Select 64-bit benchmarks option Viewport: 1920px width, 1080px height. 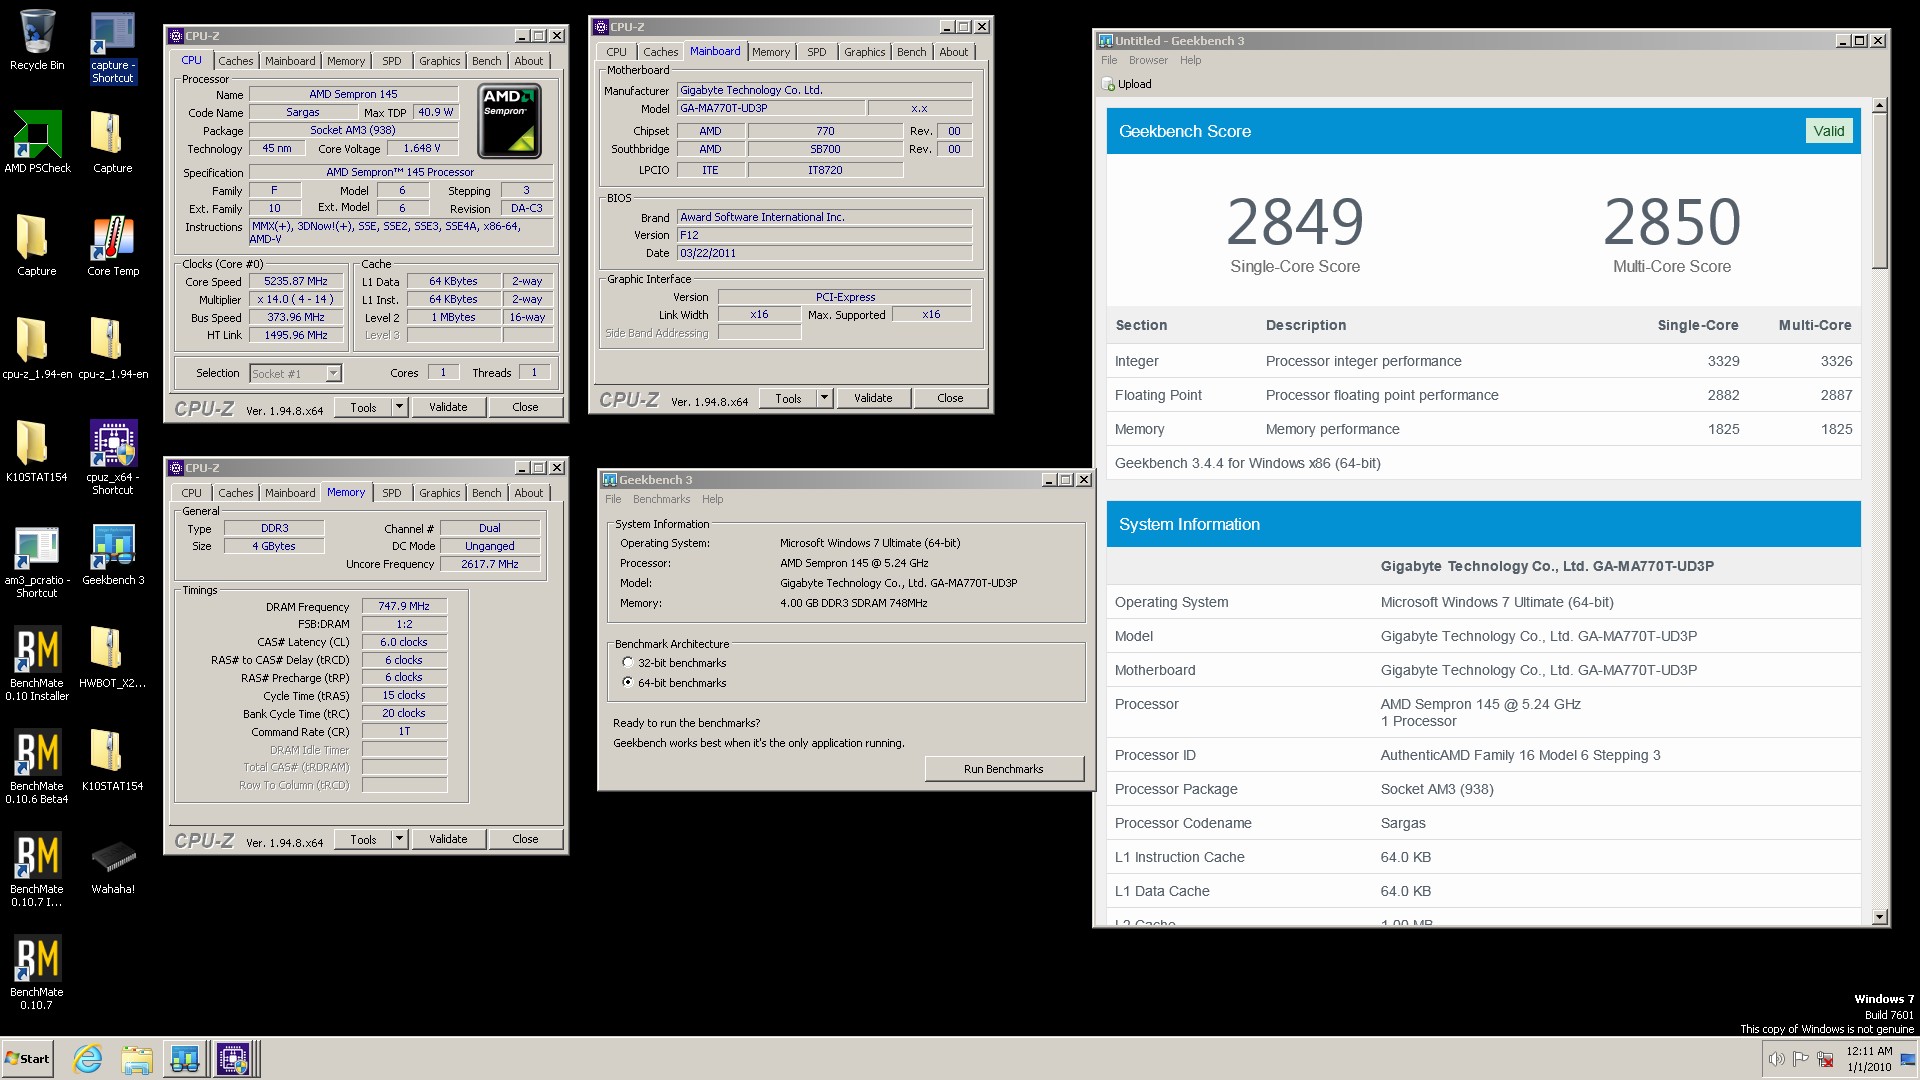click(x=628, y=683)
